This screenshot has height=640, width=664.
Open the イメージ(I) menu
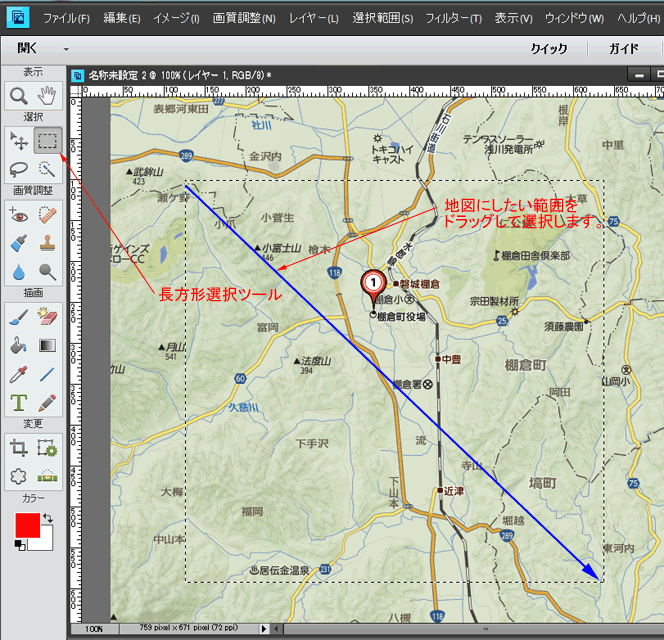point(176,18)
